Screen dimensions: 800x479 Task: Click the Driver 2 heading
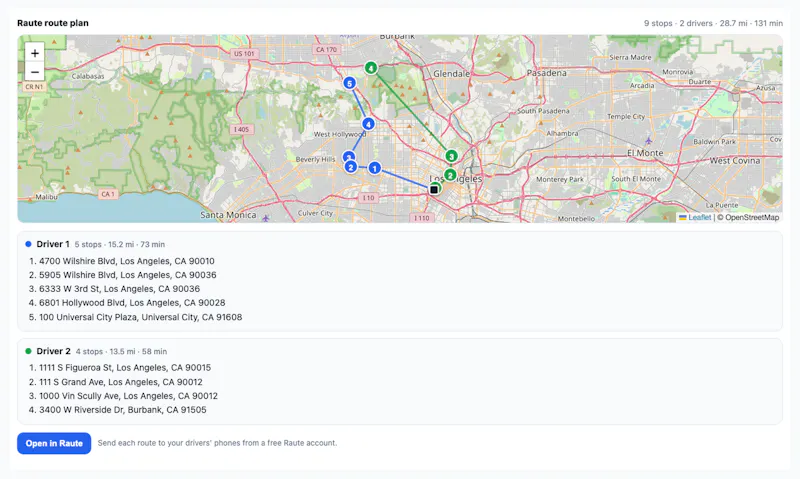pos(53,351)
